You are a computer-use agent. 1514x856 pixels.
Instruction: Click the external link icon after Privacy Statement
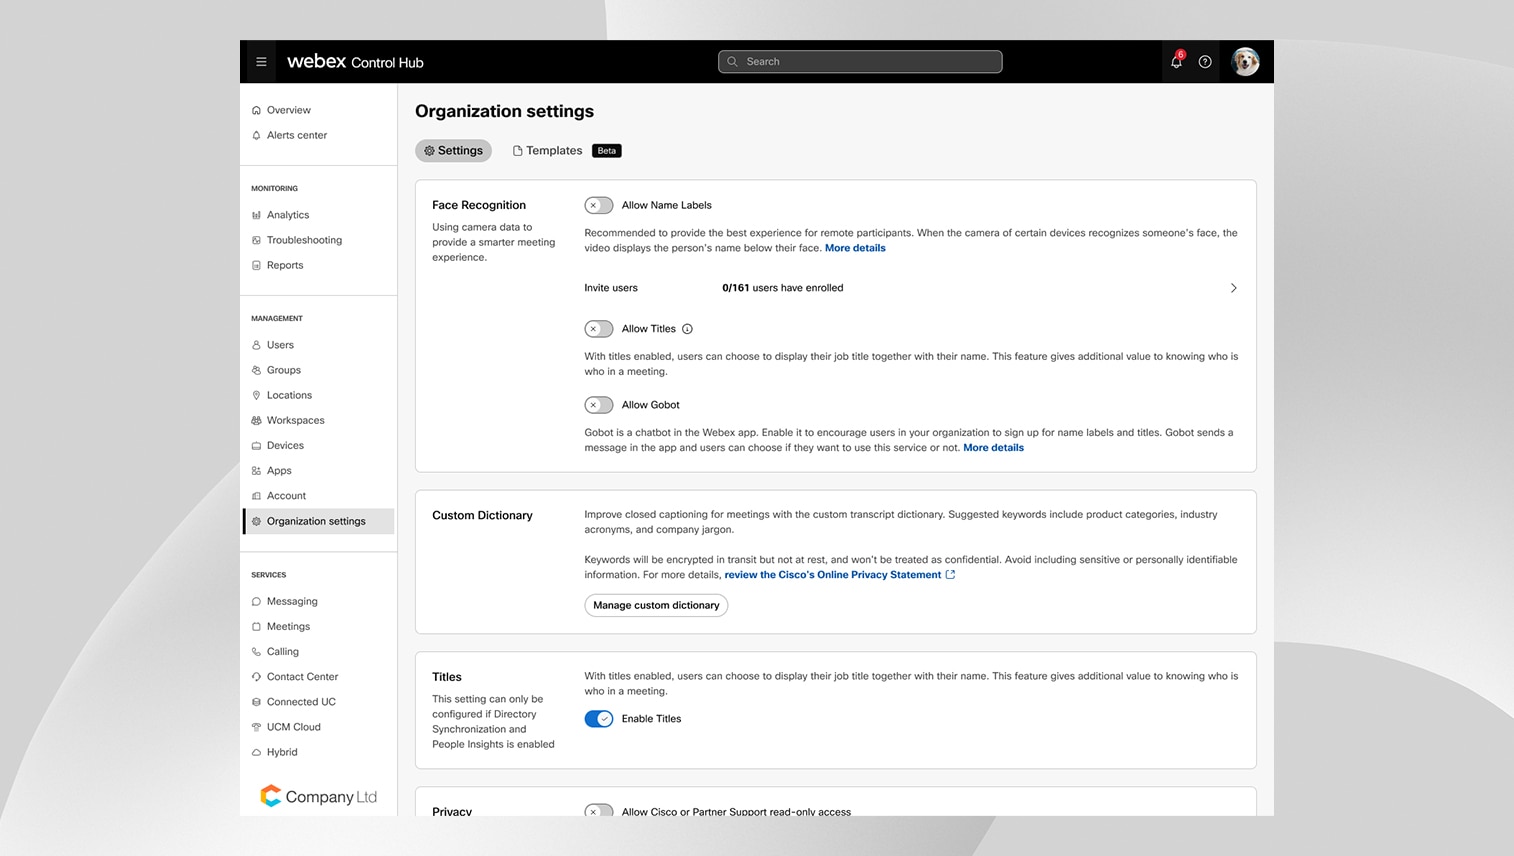point(950,575)
